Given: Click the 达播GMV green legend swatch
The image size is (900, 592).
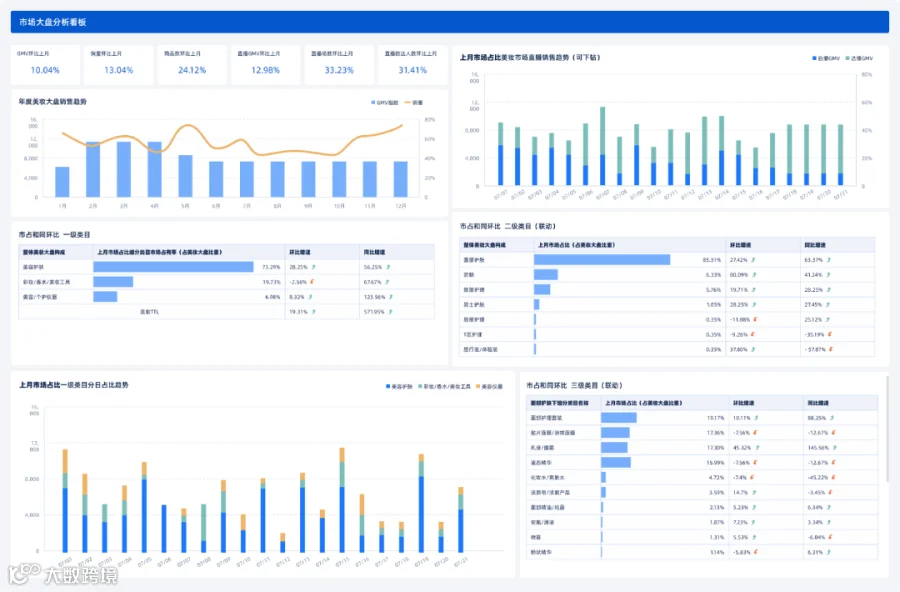Looking at the screenshot, I should (847, 59).
